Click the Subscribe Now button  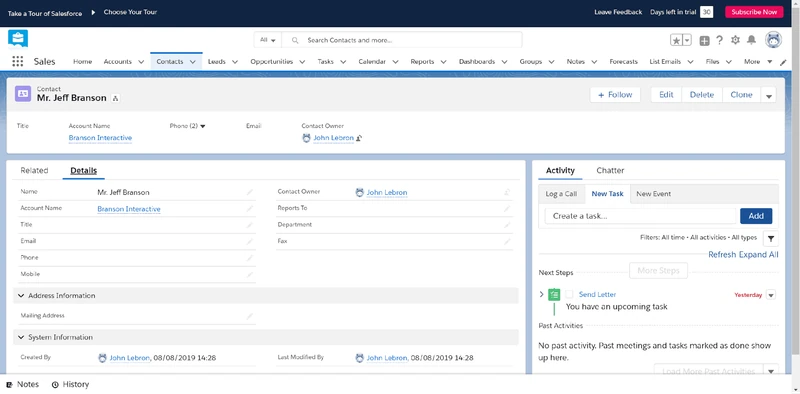[x=754, y=12]
